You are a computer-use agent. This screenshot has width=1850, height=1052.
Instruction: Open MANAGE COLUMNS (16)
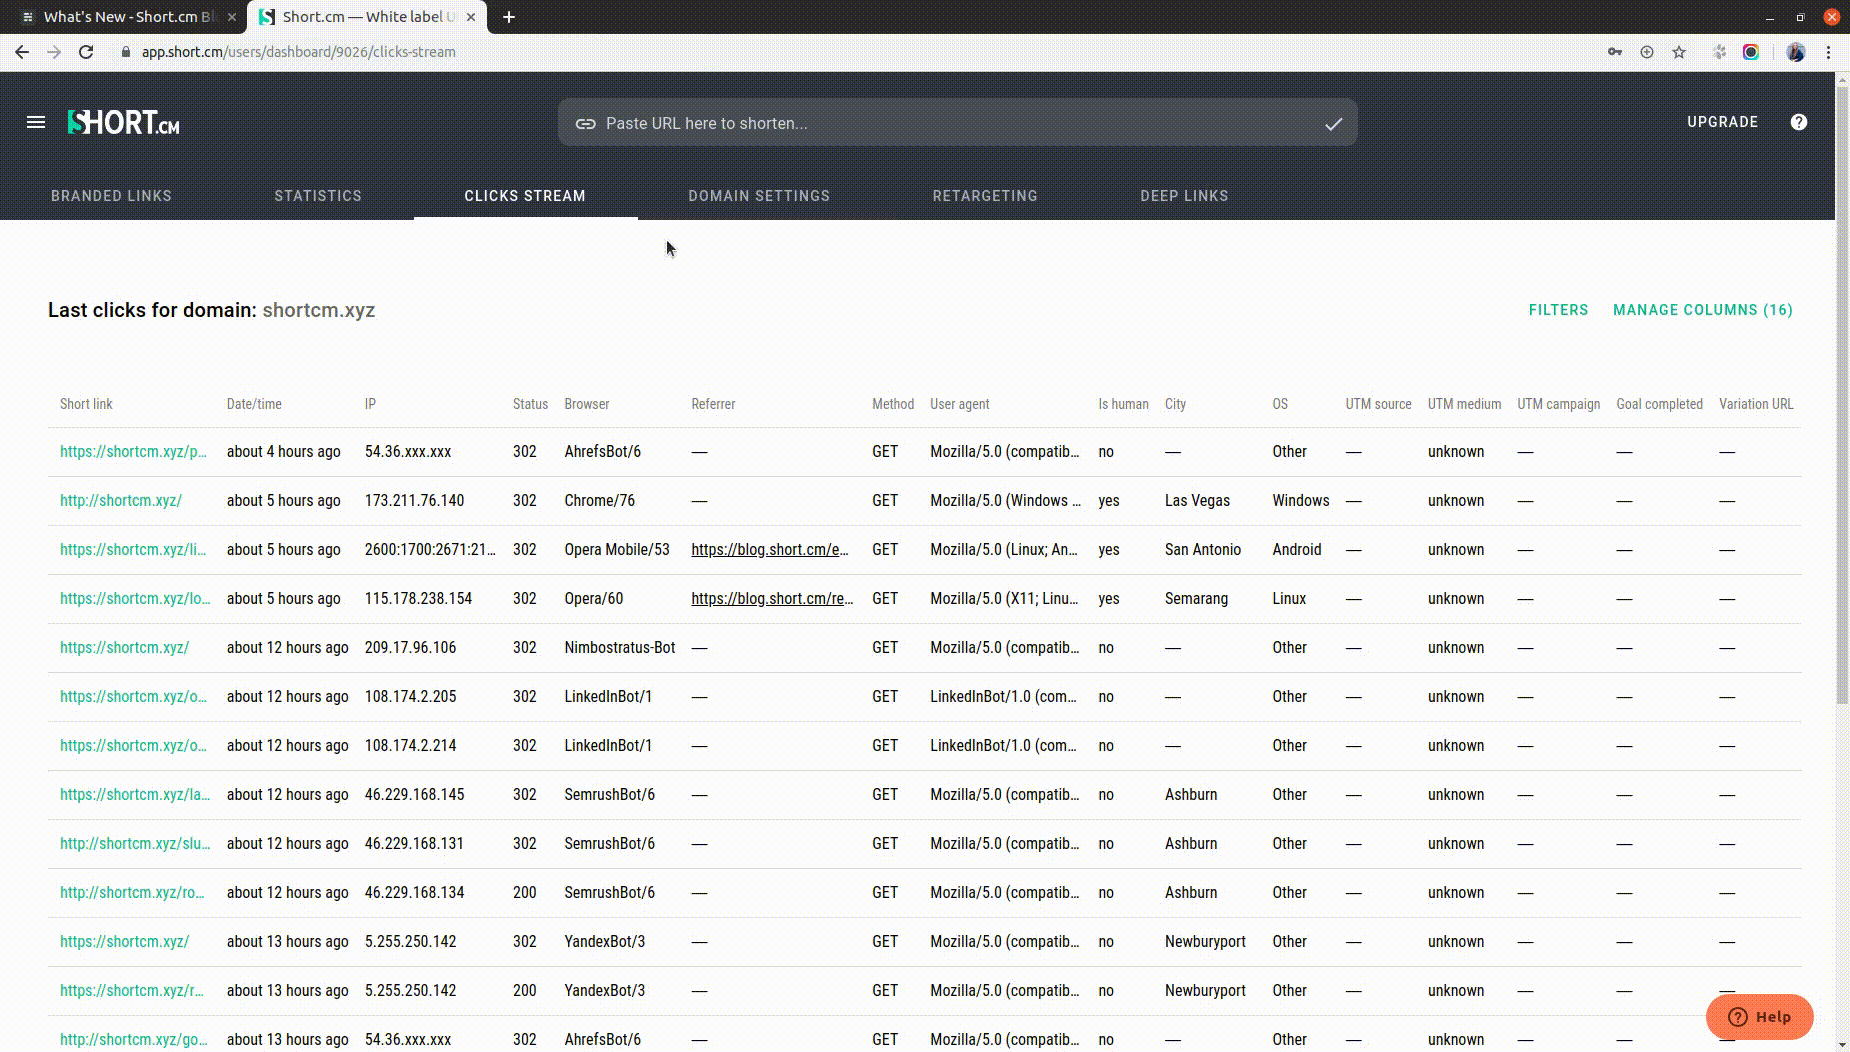pyautogui.click(x=1702, y=310)
